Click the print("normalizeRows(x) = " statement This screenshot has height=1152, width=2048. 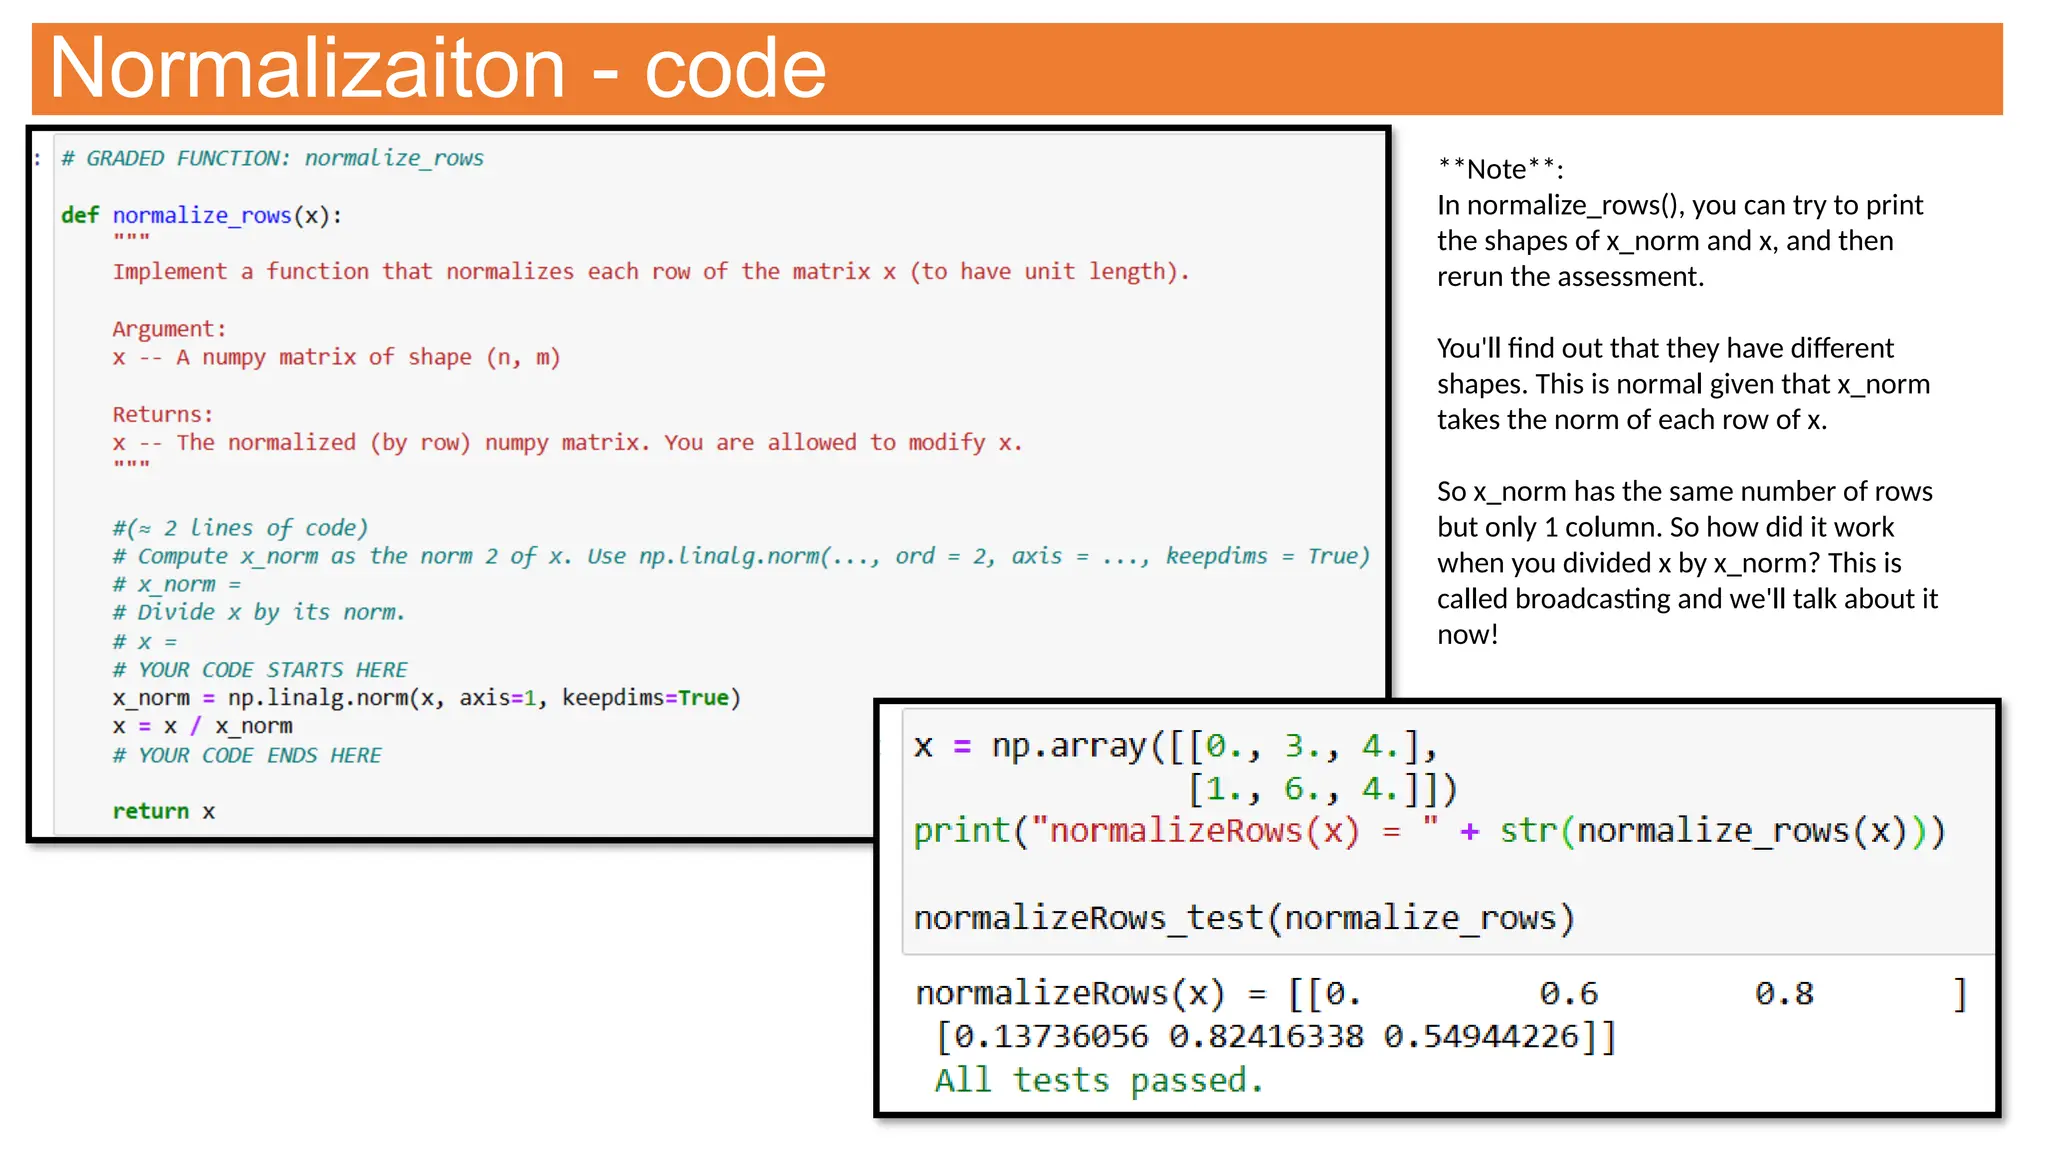[1430, 831]
